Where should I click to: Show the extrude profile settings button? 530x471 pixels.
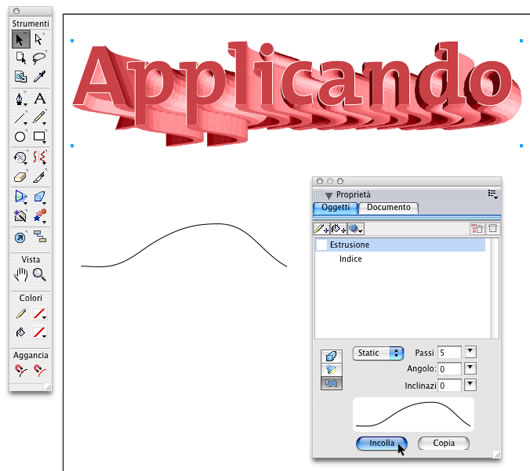(x=331, y=383)
